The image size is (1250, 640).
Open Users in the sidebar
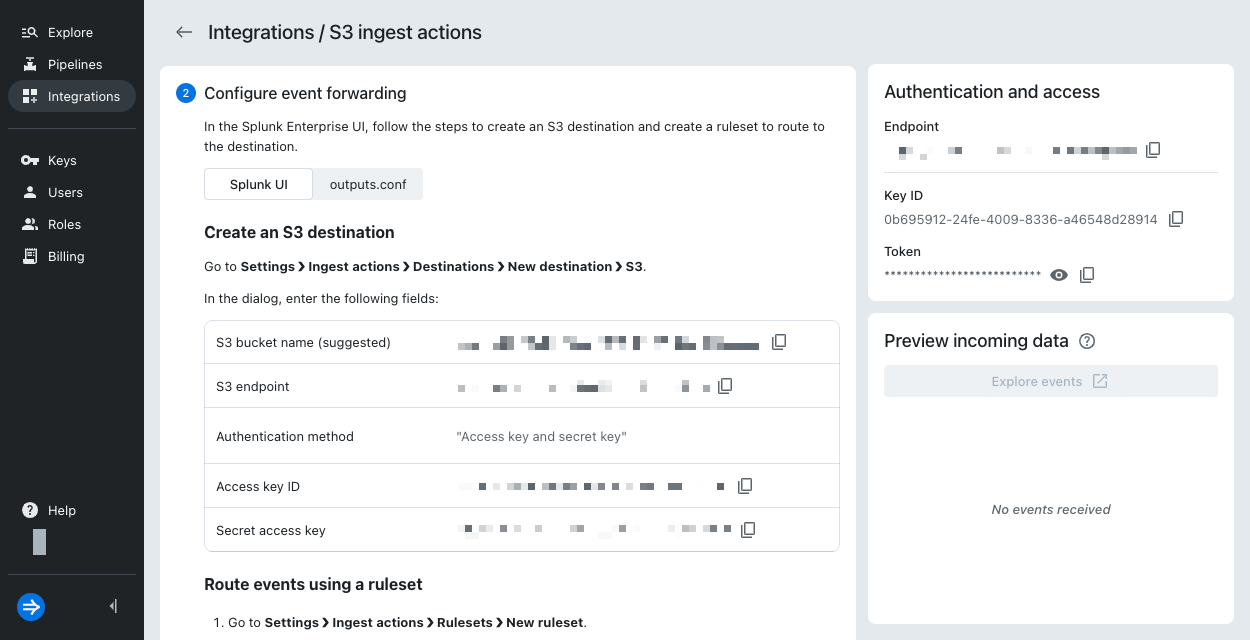72,192
